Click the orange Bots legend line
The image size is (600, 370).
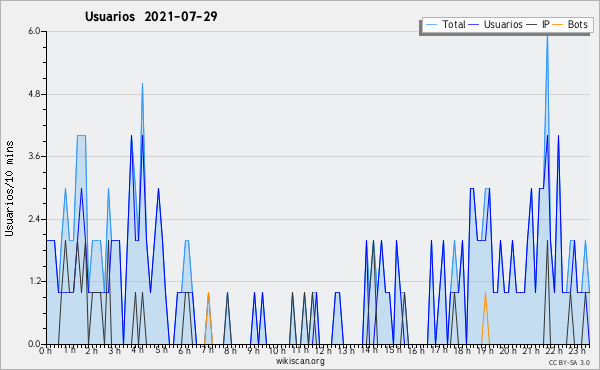tap(558, 25)
